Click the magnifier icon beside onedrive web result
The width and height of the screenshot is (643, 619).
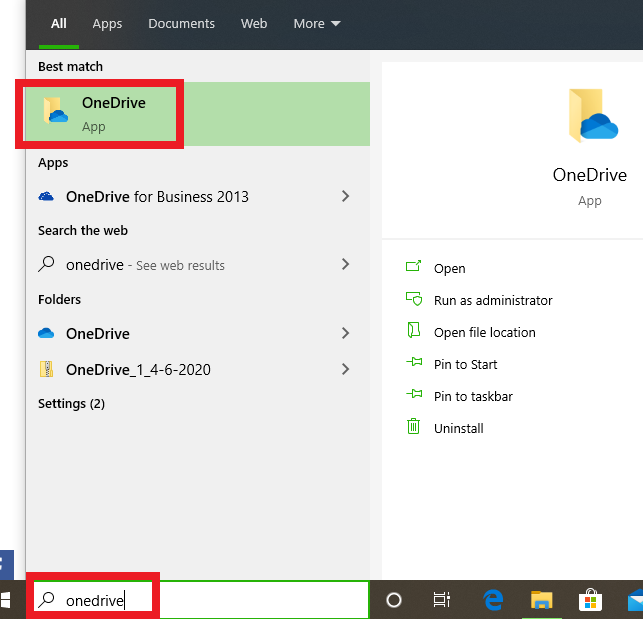click(46, 264)
